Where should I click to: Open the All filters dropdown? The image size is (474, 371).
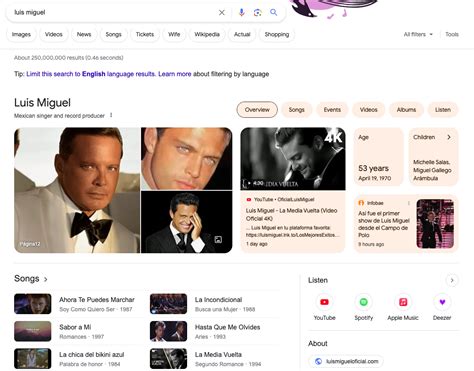tap(418, 34)
